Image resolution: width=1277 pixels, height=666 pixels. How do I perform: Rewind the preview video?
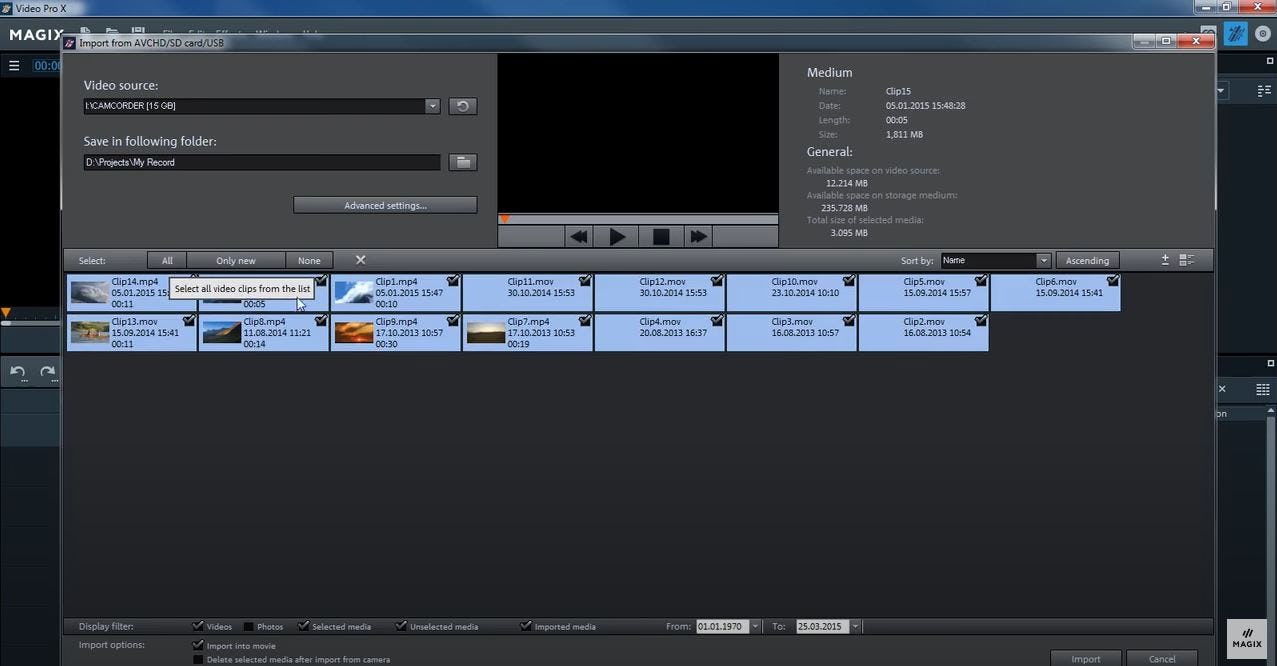578,237
